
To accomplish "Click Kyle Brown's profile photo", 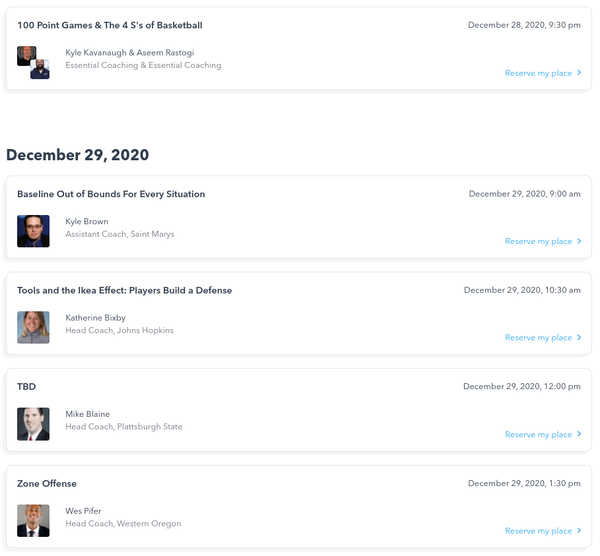I will pos(33,231).
